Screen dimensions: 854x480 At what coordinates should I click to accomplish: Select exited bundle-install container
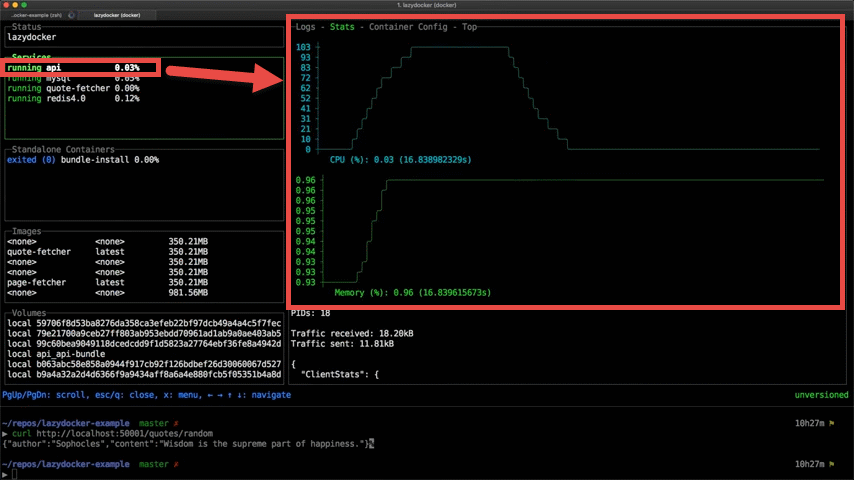82,159
